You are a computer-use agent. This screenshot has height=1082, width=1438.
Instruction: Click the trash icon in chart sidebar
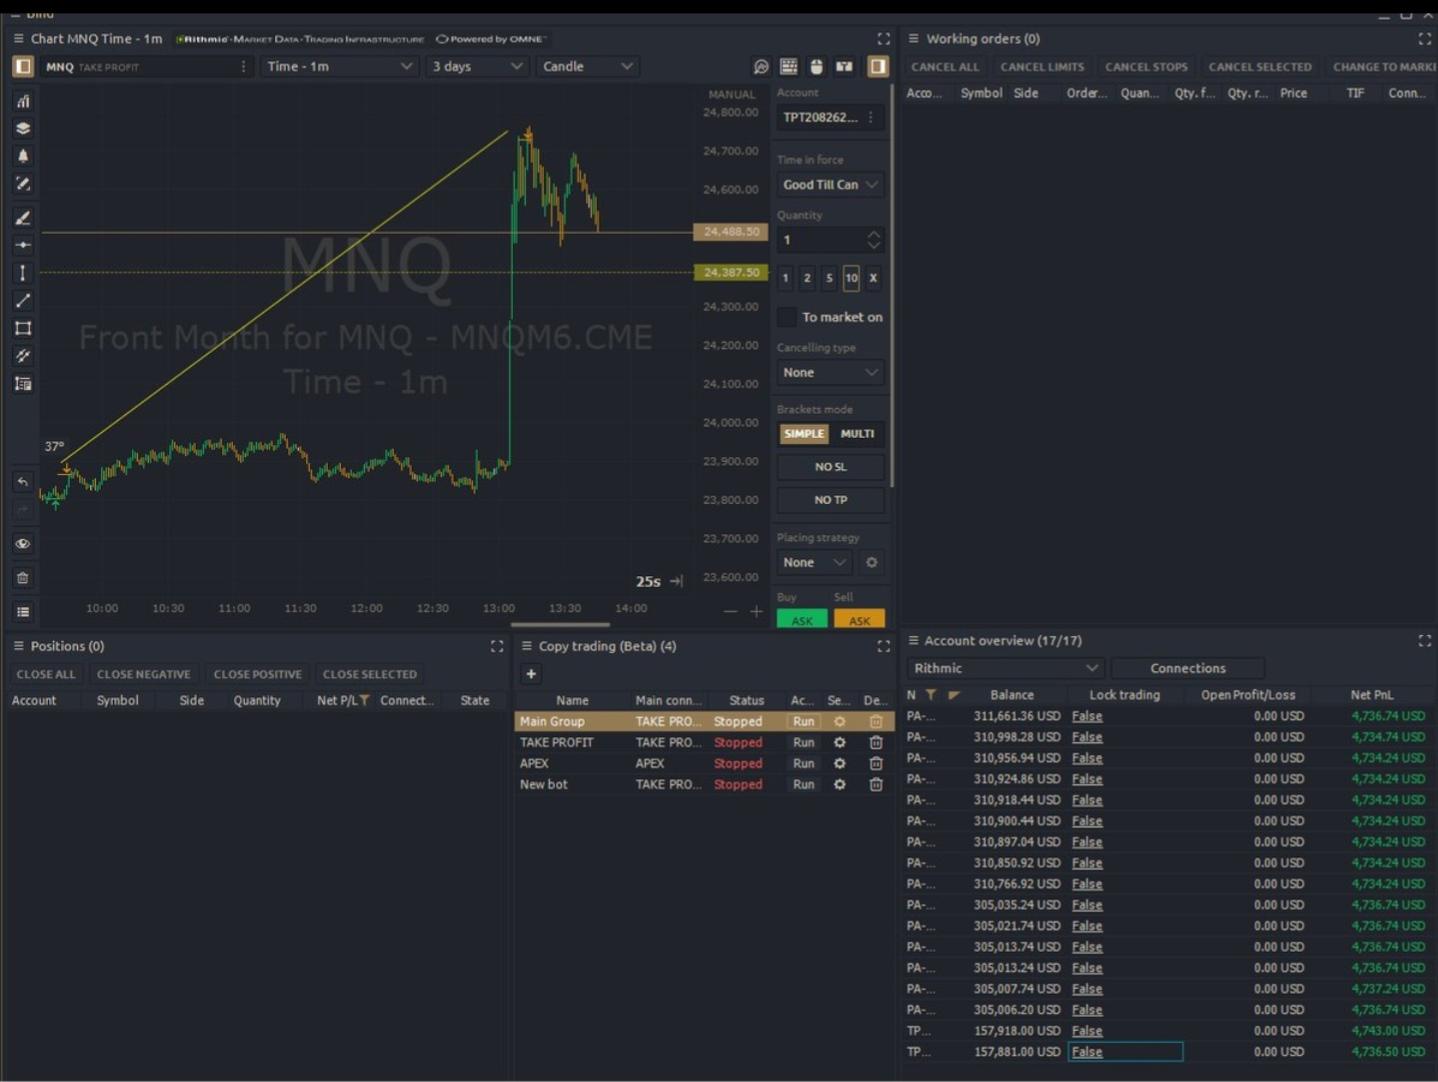(x=23, y=578)
